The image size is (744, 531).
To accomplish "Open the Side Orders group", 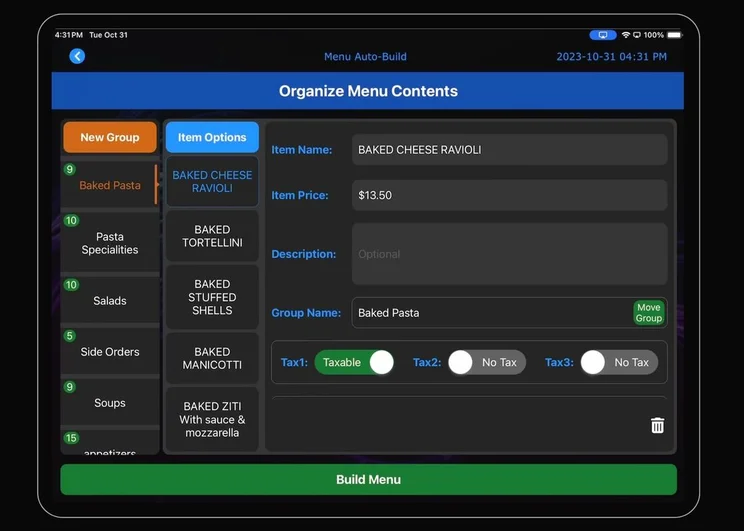I will tap(110, 351).
